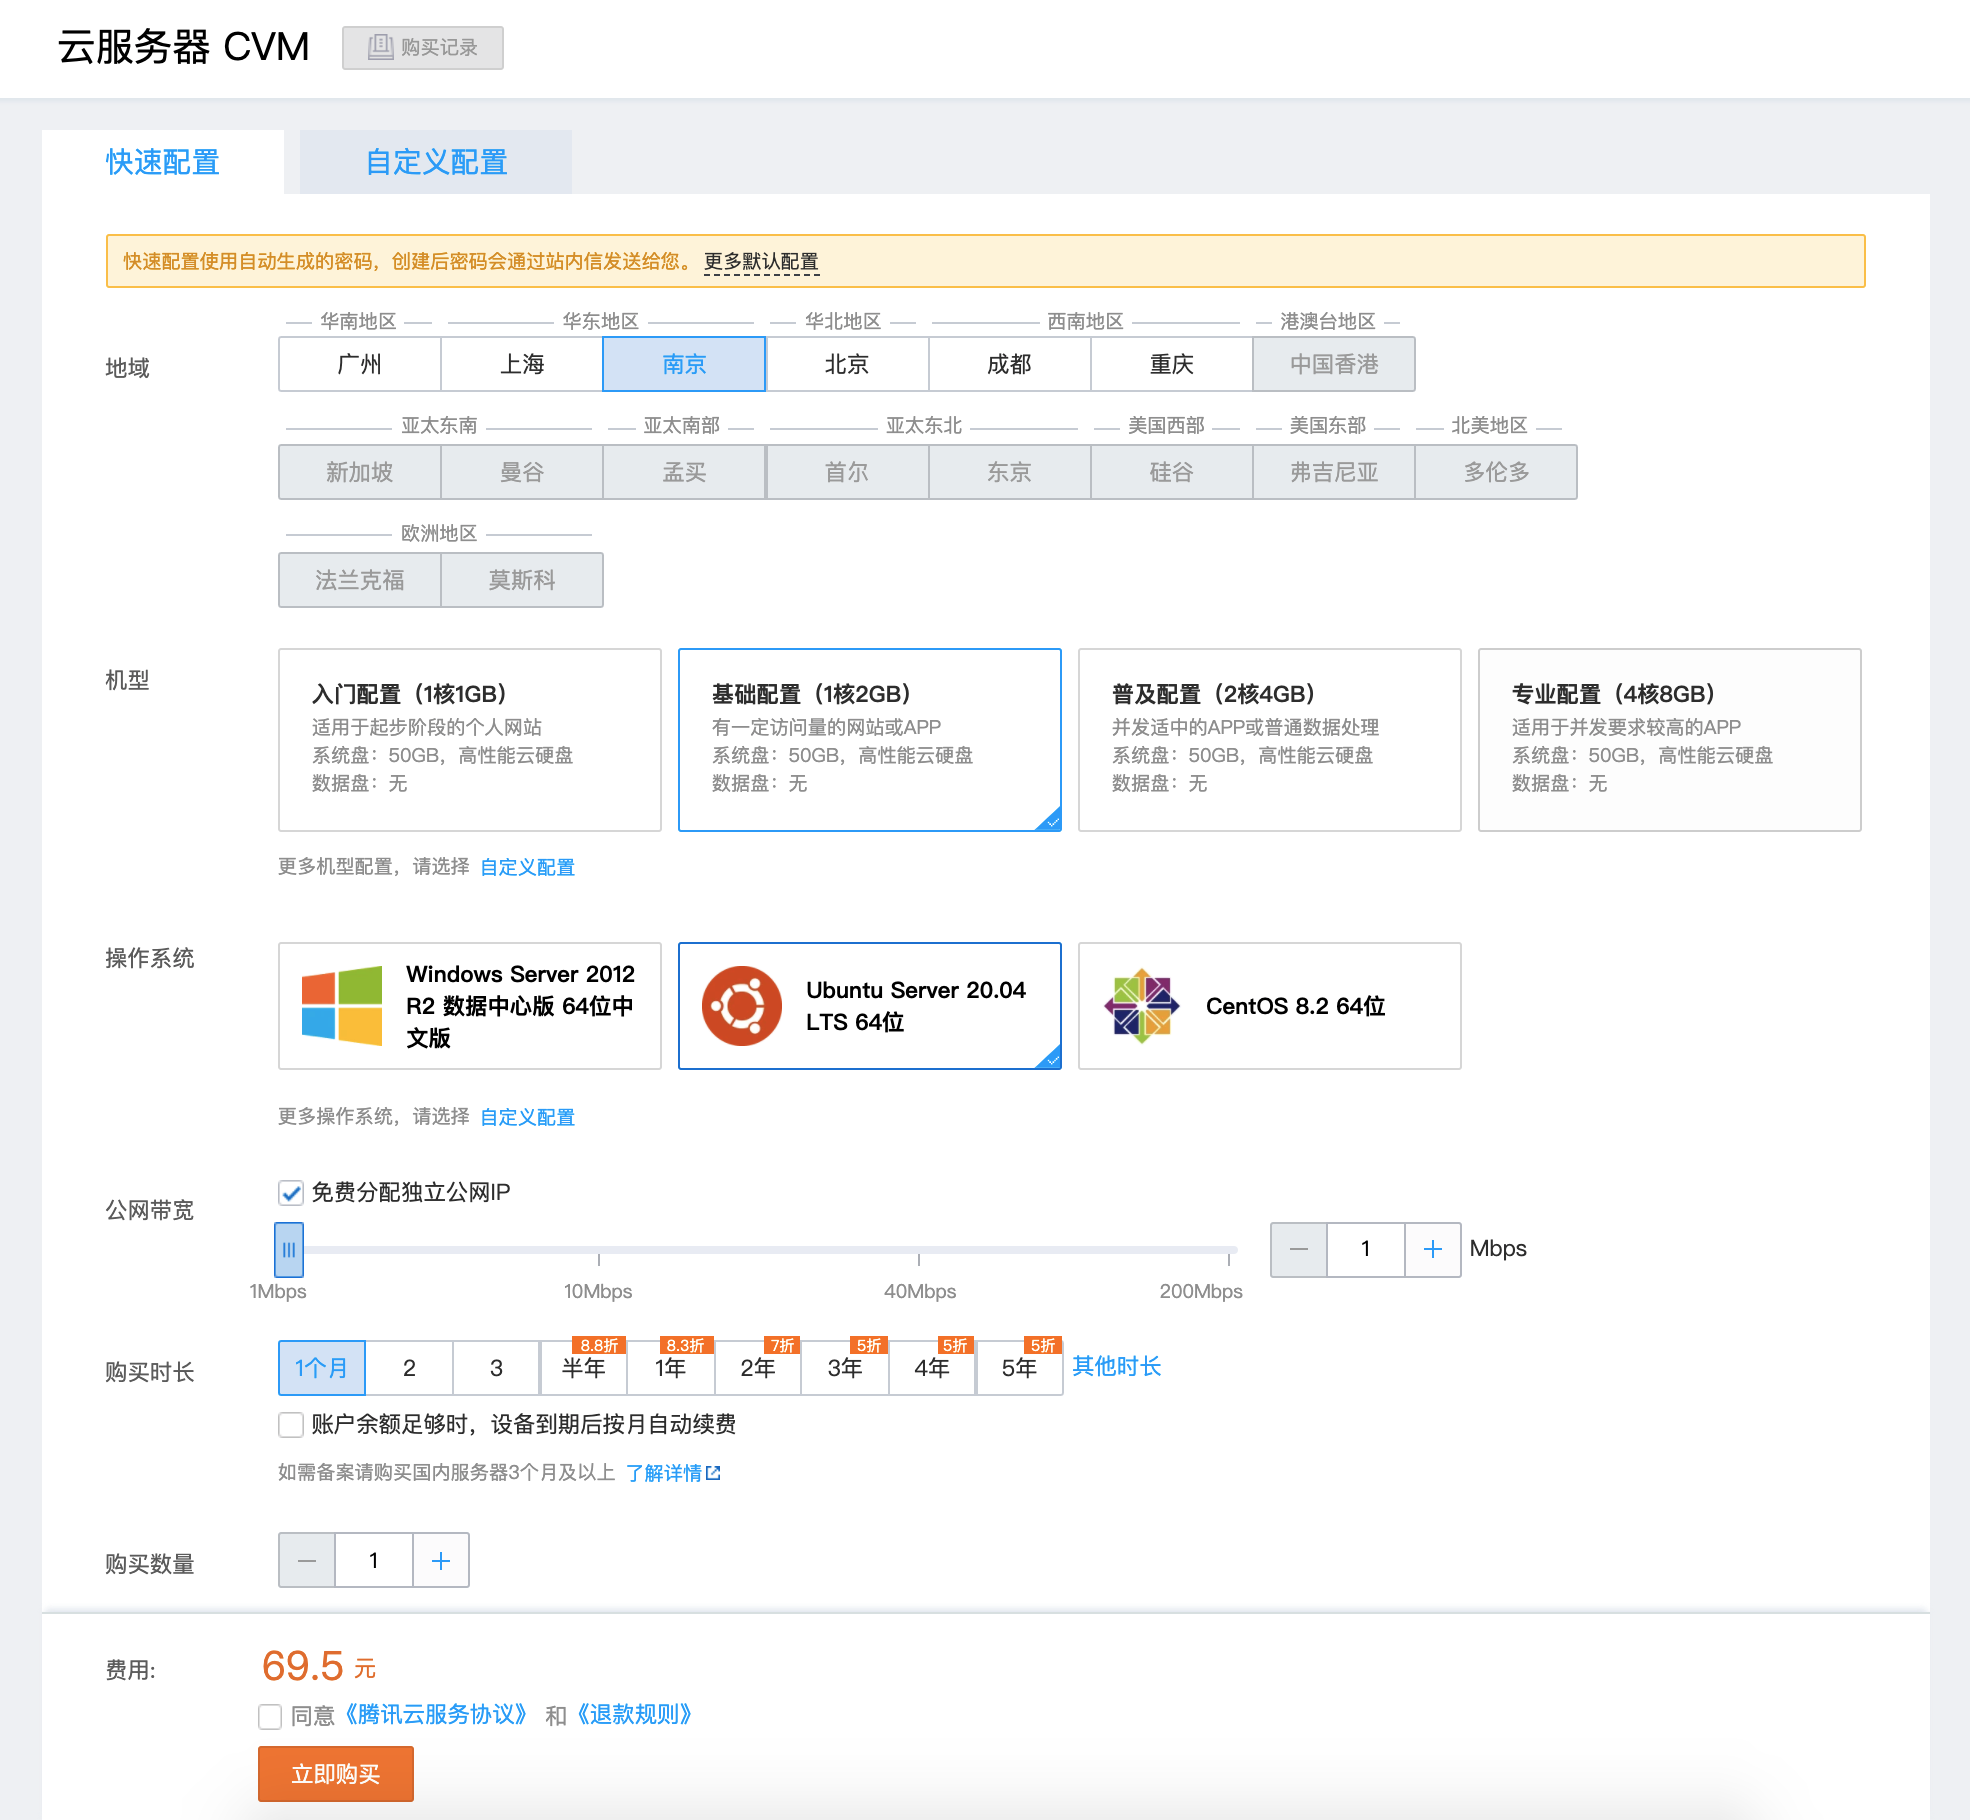Viewport: 1970px width, 1820px height.
Task: Decrease bandwidth with the minus icon
Action: coord(1299,1249)
